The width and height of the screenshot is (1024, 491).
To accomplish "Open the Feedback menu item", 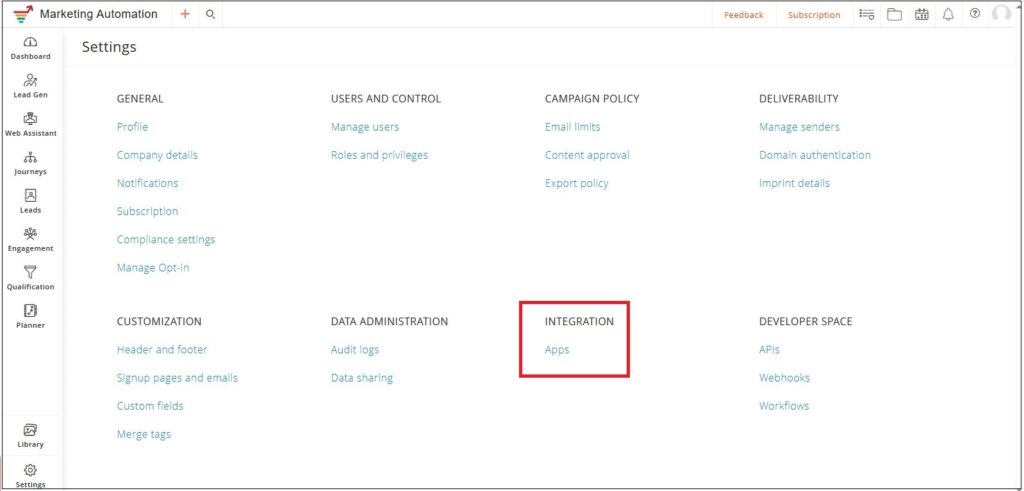I will click(x=743, y=15).
